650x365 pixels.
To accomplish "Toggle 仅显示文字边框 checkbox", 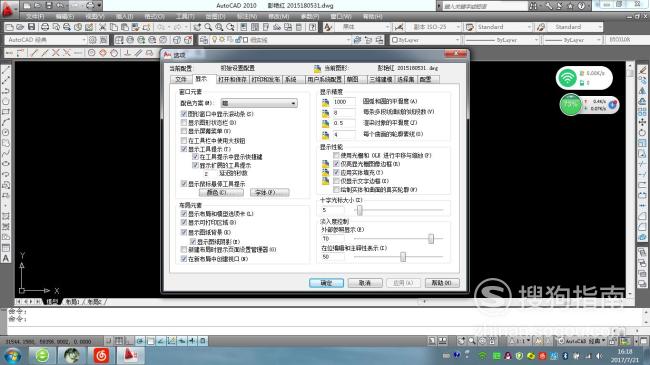I will pyautogui.click(x=336, y=181).
